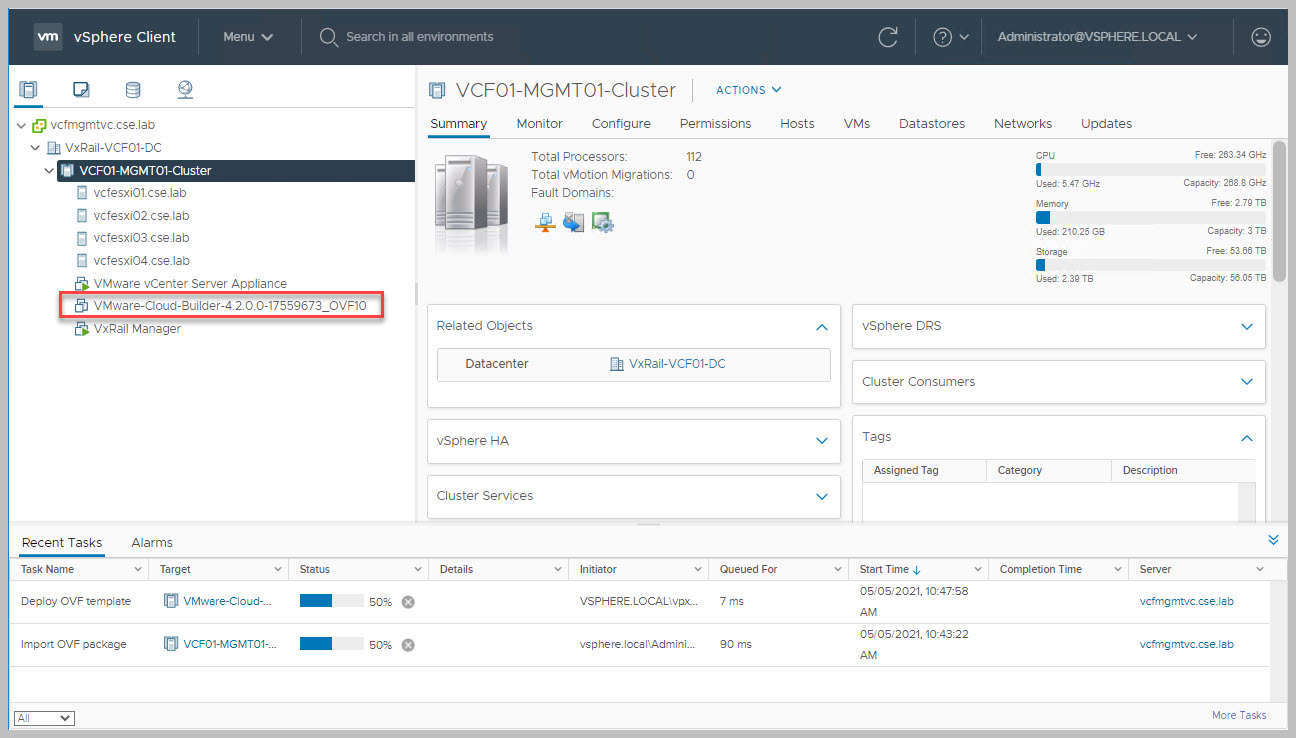
Task: Click the More Tasks link
Action: (1238, 715)
